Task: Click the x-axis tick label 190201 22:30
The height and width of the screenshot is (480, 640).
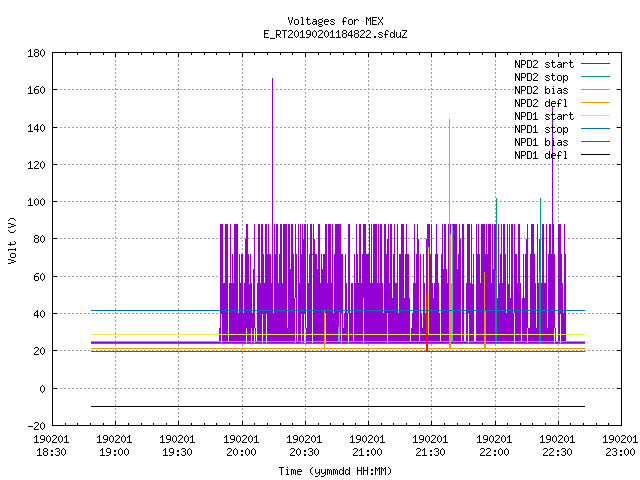Action: tap(557, 445)
